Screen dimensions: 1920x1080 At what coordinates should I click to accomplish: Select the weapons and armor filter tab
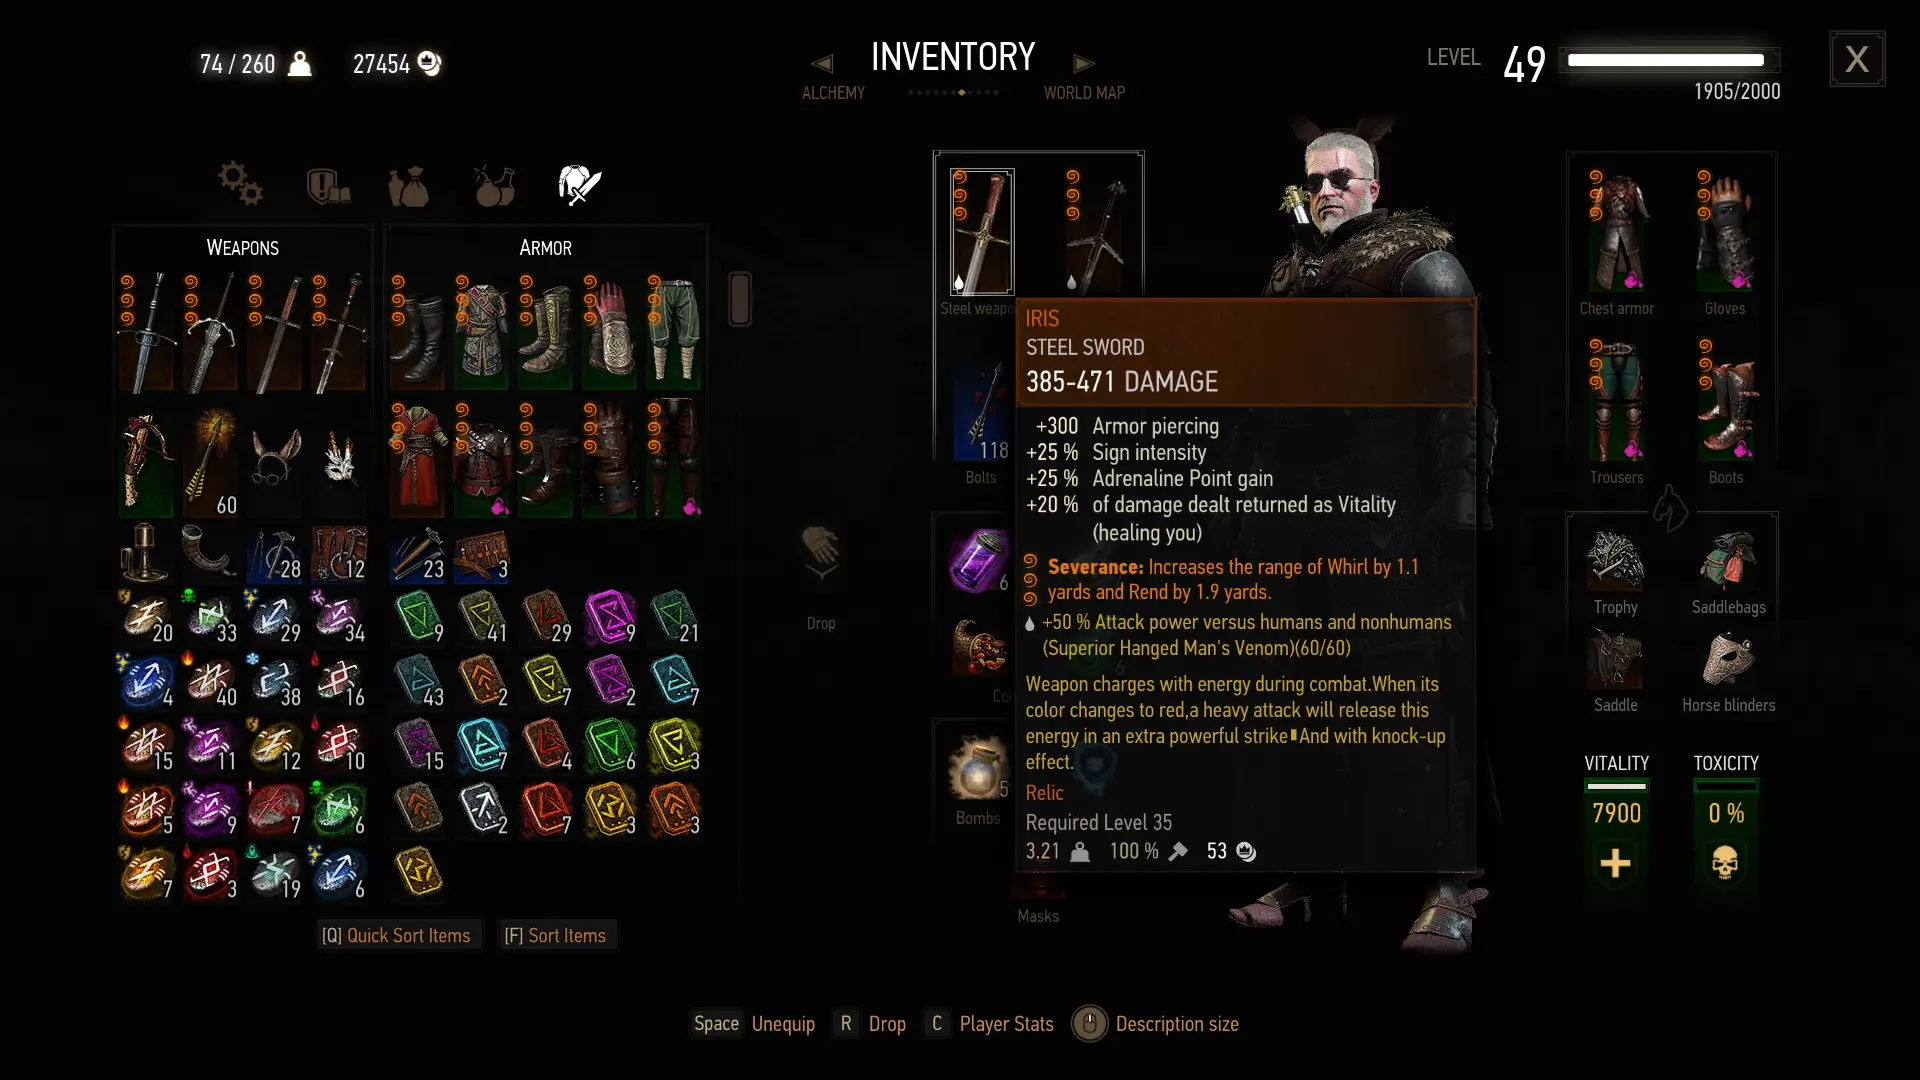click(x=579, y=185)
